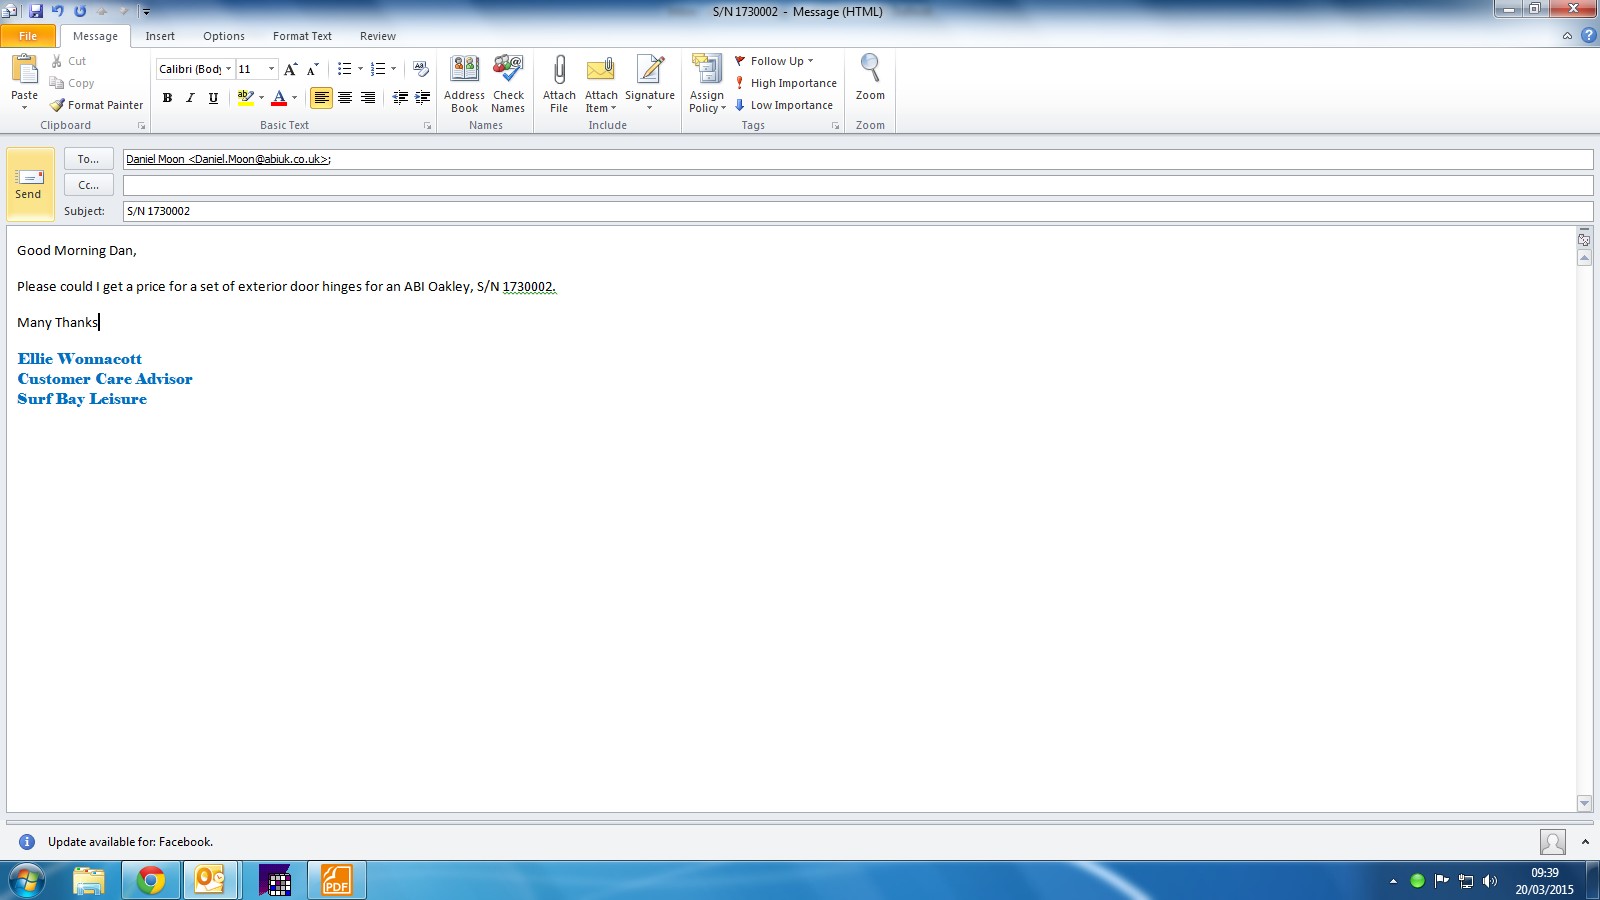This screenshot has height=900, width=1600.
Task: Click the Zoom magnifier icon
Action: click(870, 70)
